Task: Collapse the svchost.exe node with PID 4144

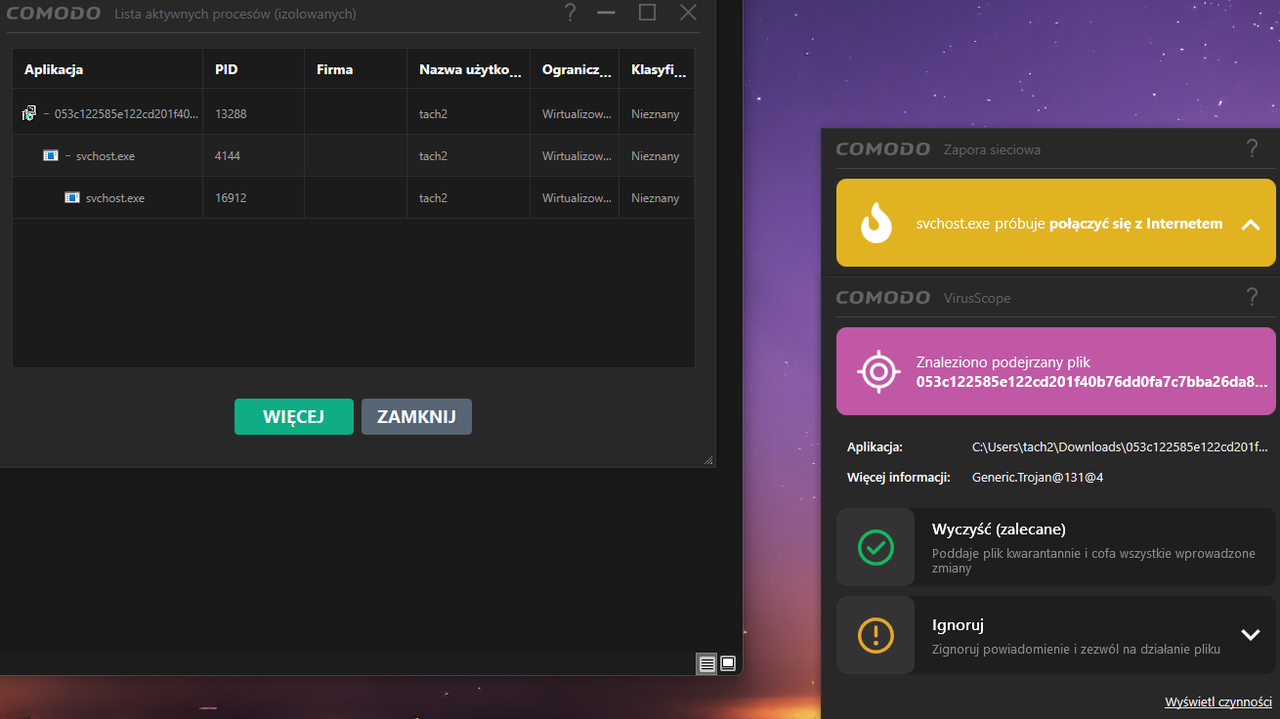Action: pyautogui.click(x=67, y=156)
